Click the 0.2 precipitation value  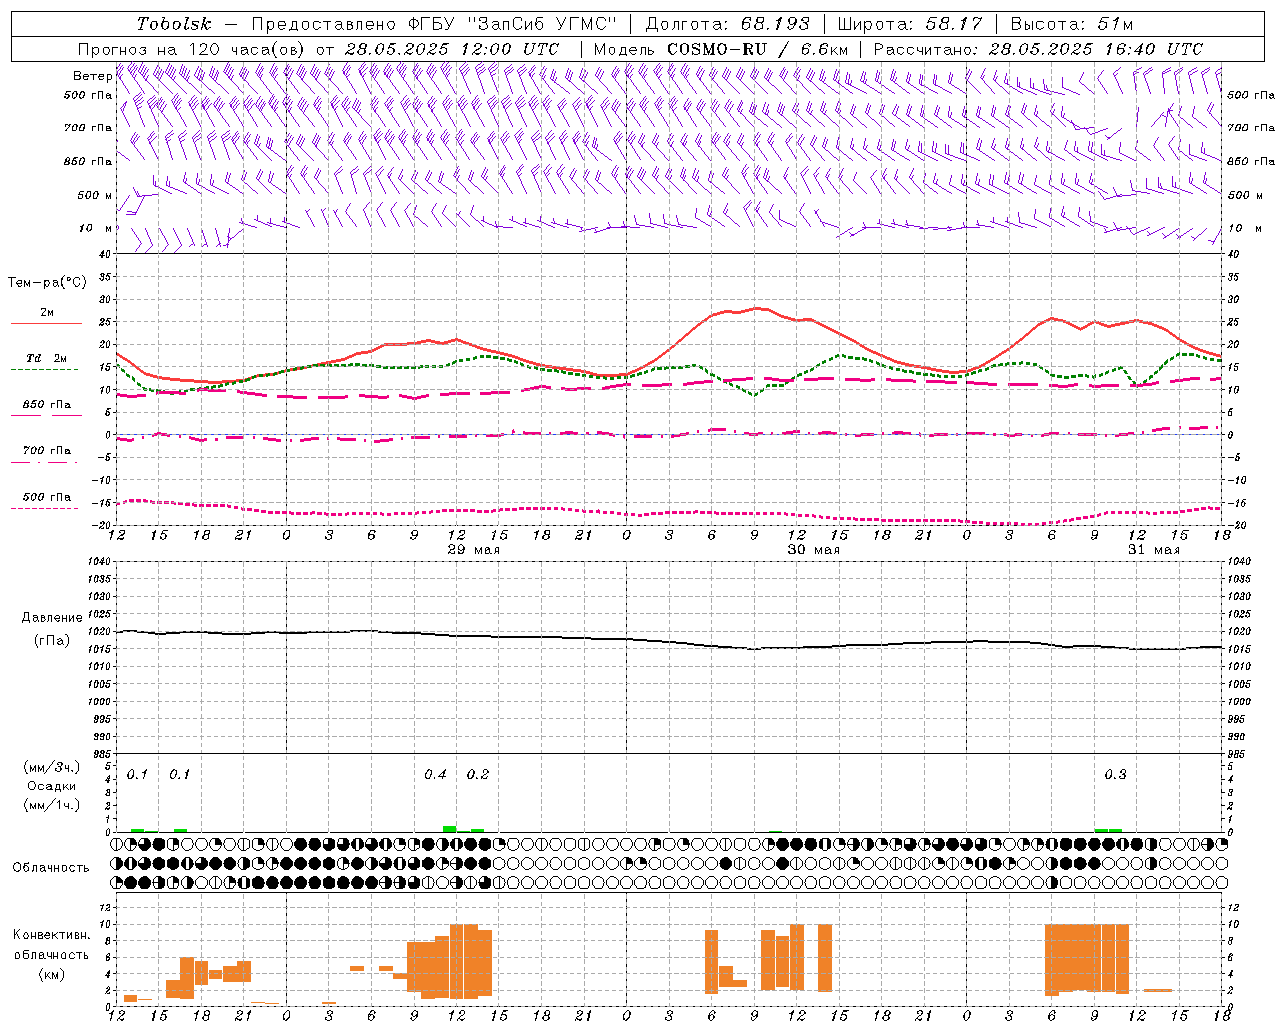(x=478, y=775)
